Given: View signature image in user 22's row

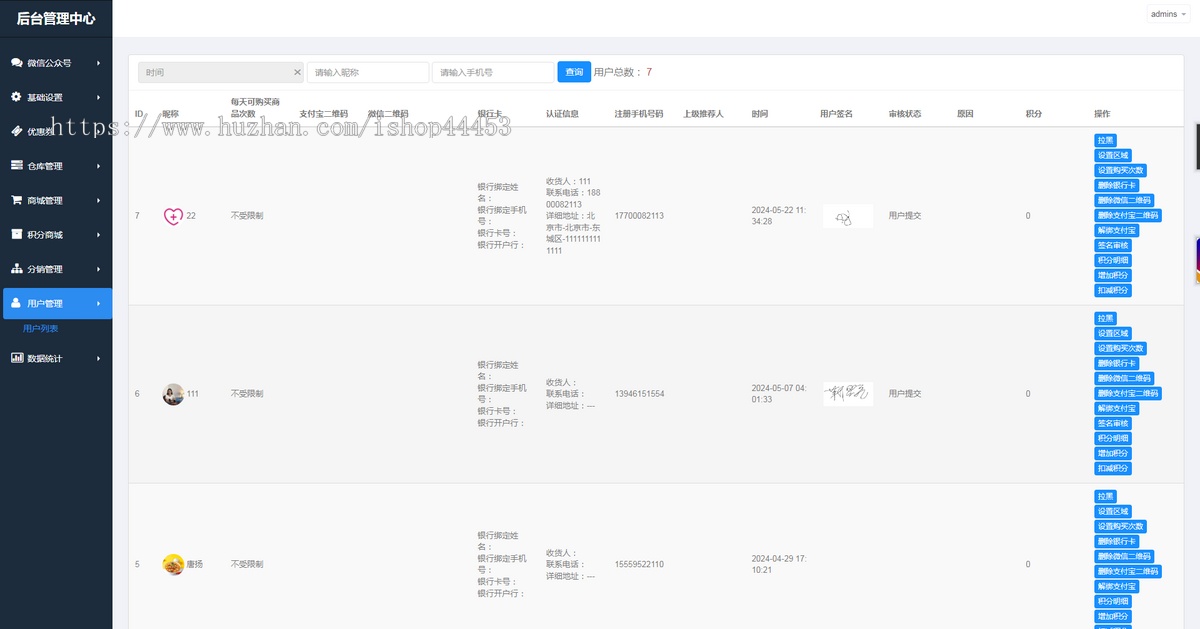Looking at the screenshot, I should point(848,216).
